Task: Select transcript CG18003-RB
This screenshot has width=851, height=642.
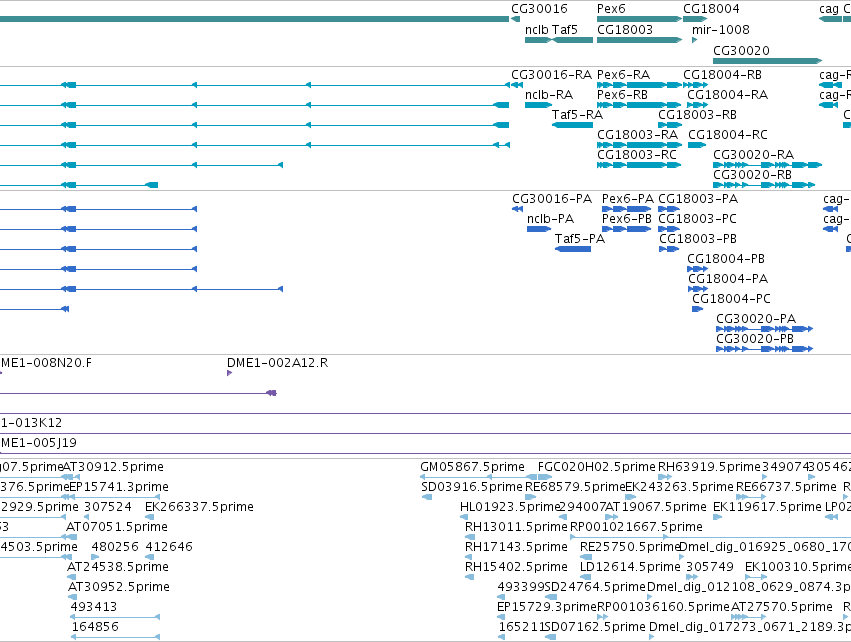Action: point(697,115)
